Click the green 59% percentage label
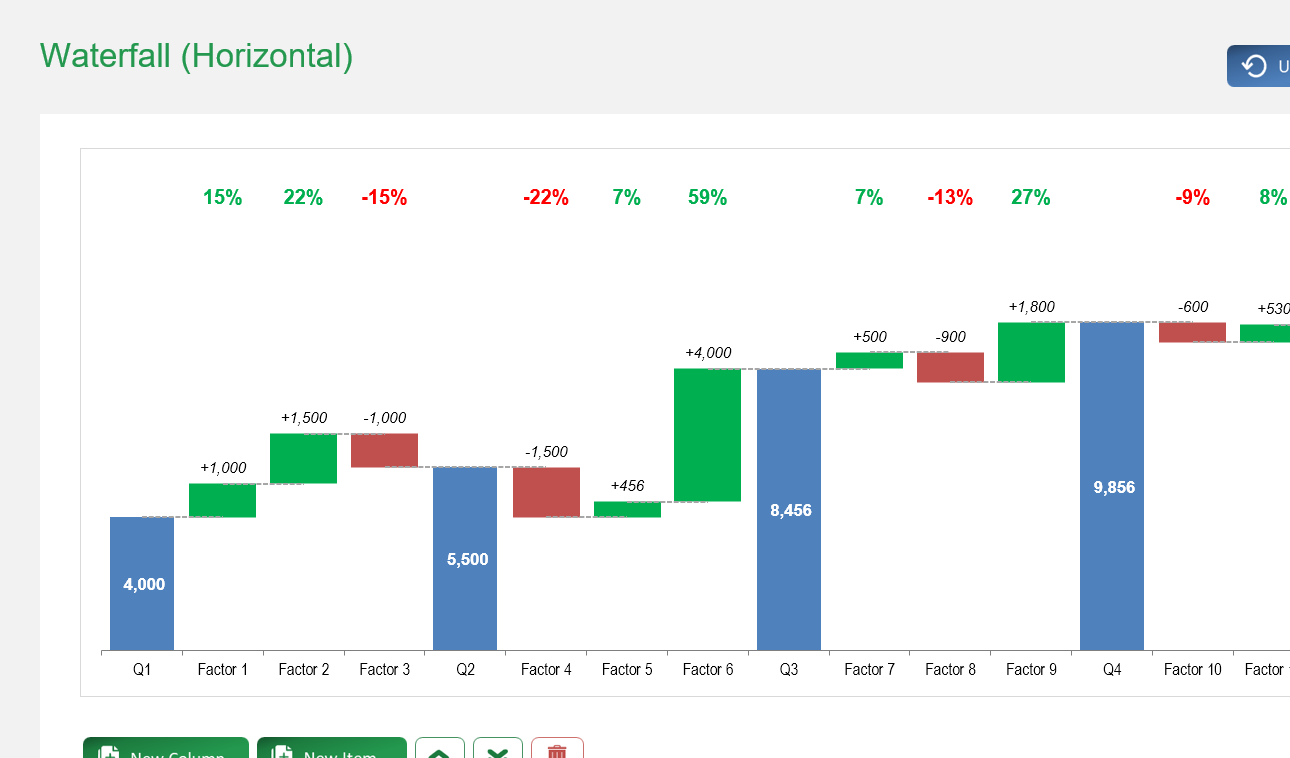The image size is (1290, 758). tap(707, 197)
